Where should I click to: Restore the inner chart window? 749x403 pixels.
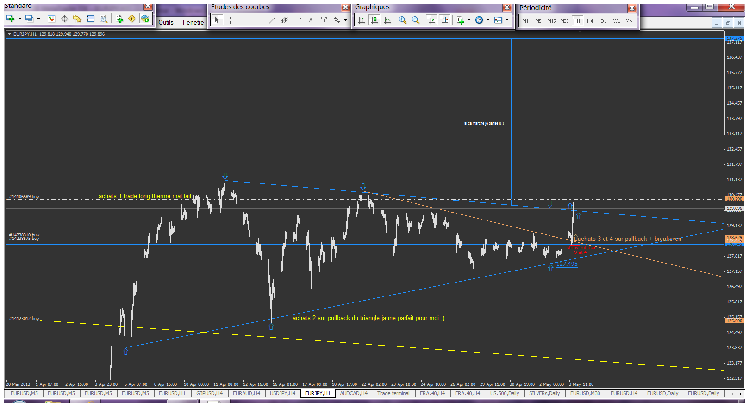(728, 22)
